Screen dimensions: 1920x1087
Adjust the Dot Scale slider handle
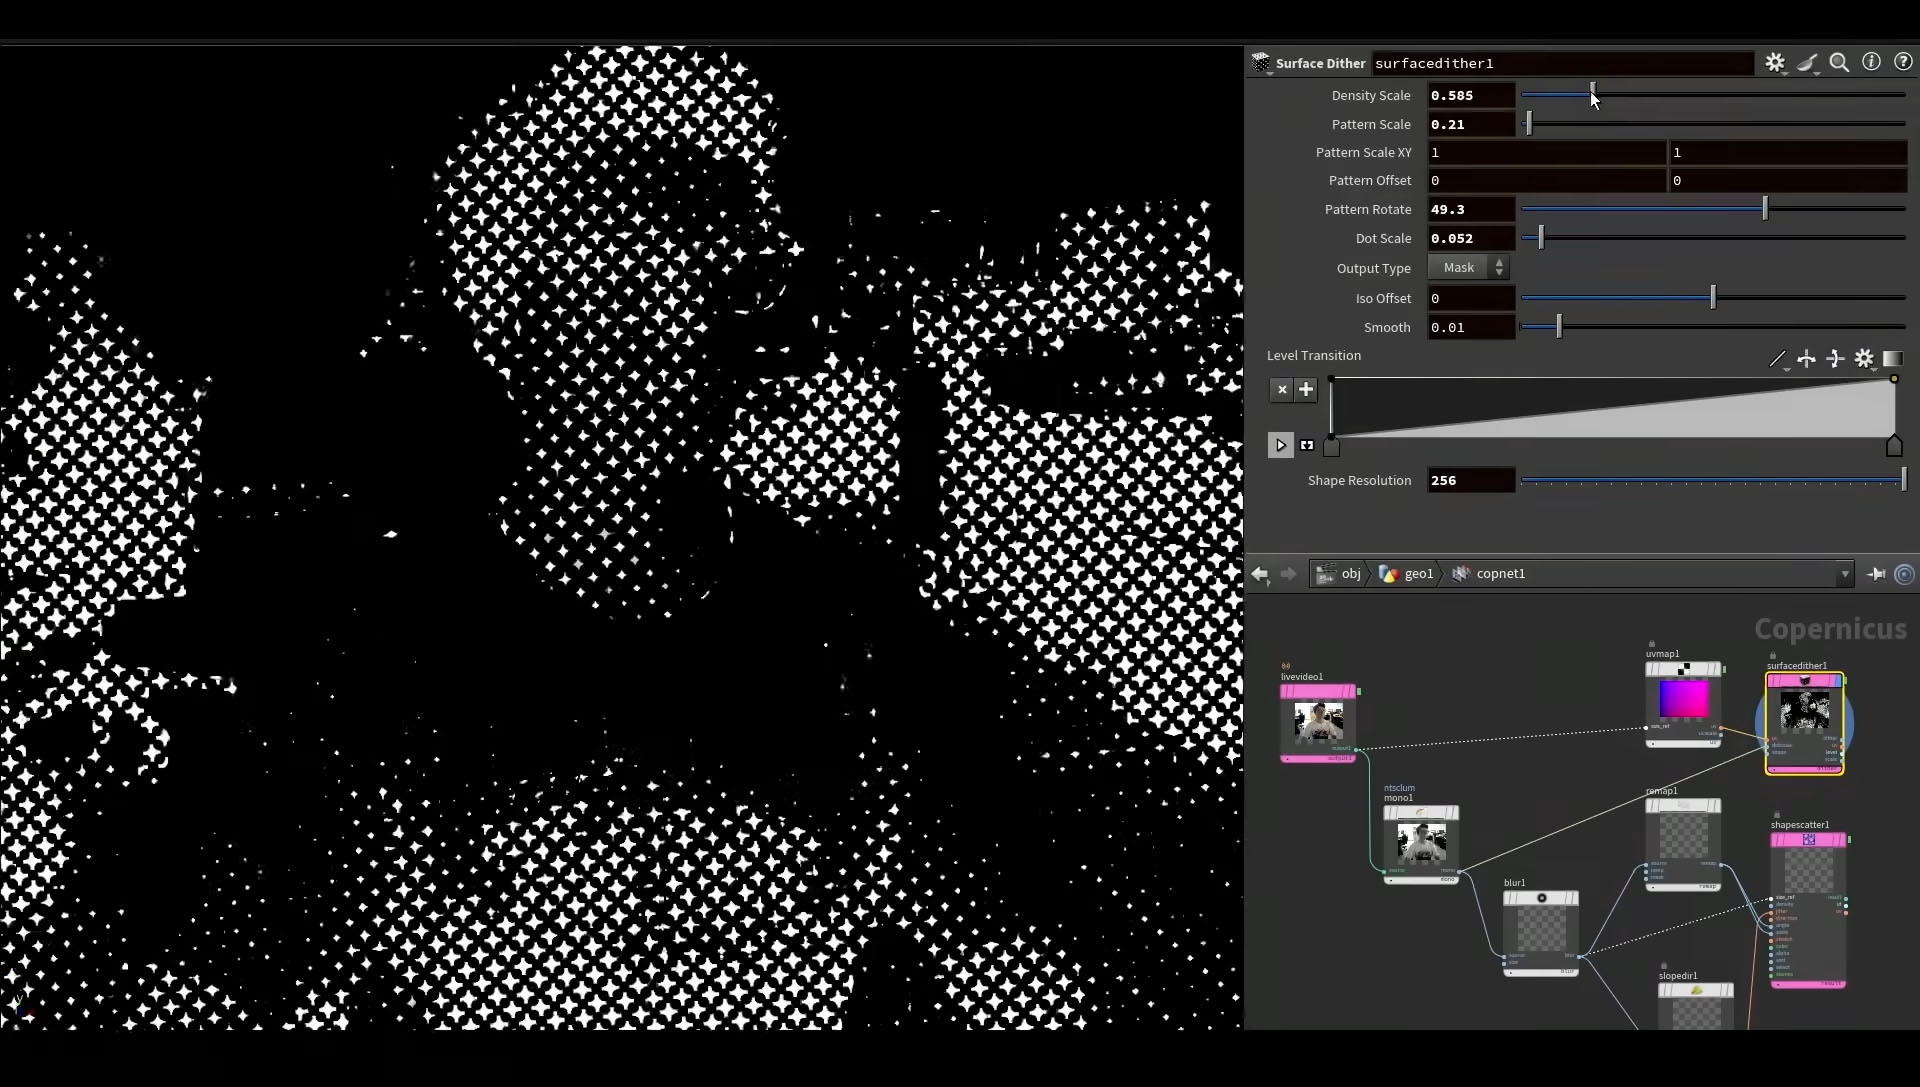point(1541,238)
